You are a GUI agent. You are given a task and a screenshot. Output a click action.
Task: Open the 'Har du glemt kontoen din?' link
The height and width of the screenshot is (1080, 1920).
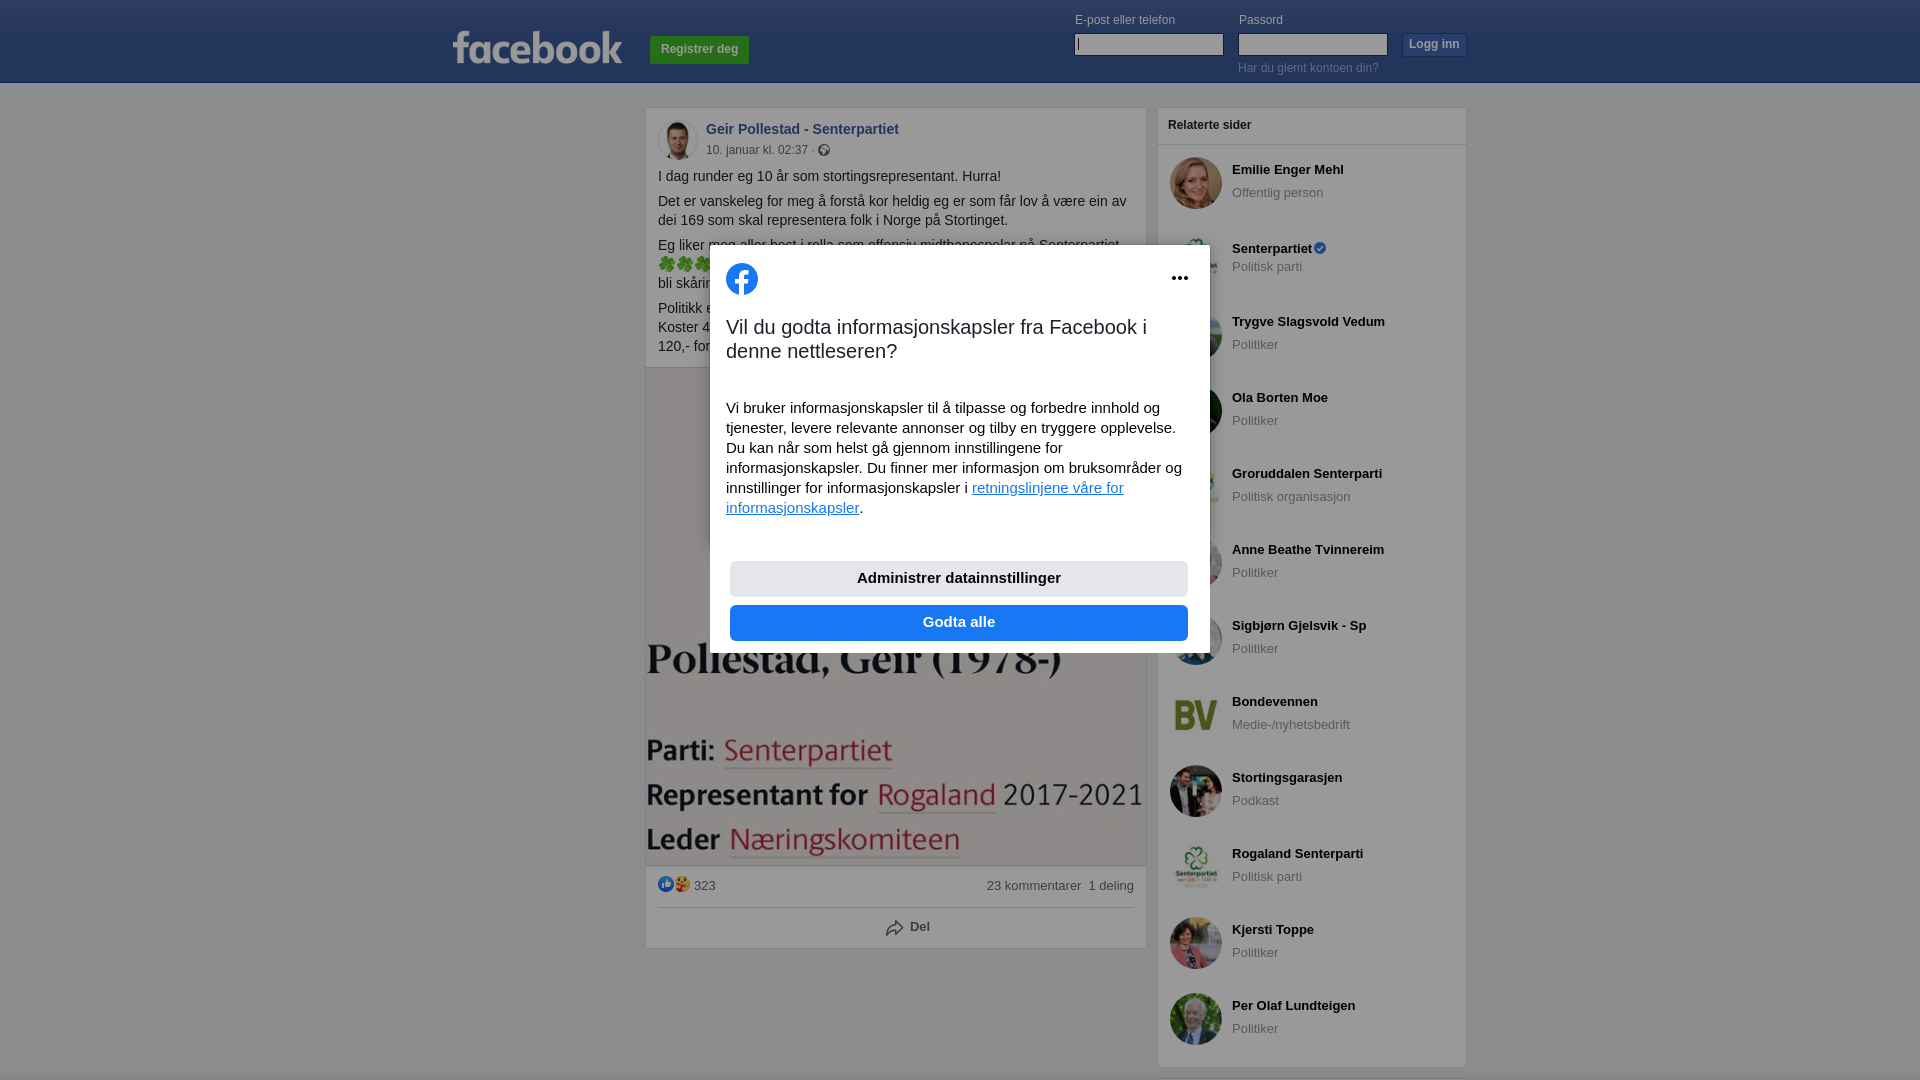point(1308,68)
